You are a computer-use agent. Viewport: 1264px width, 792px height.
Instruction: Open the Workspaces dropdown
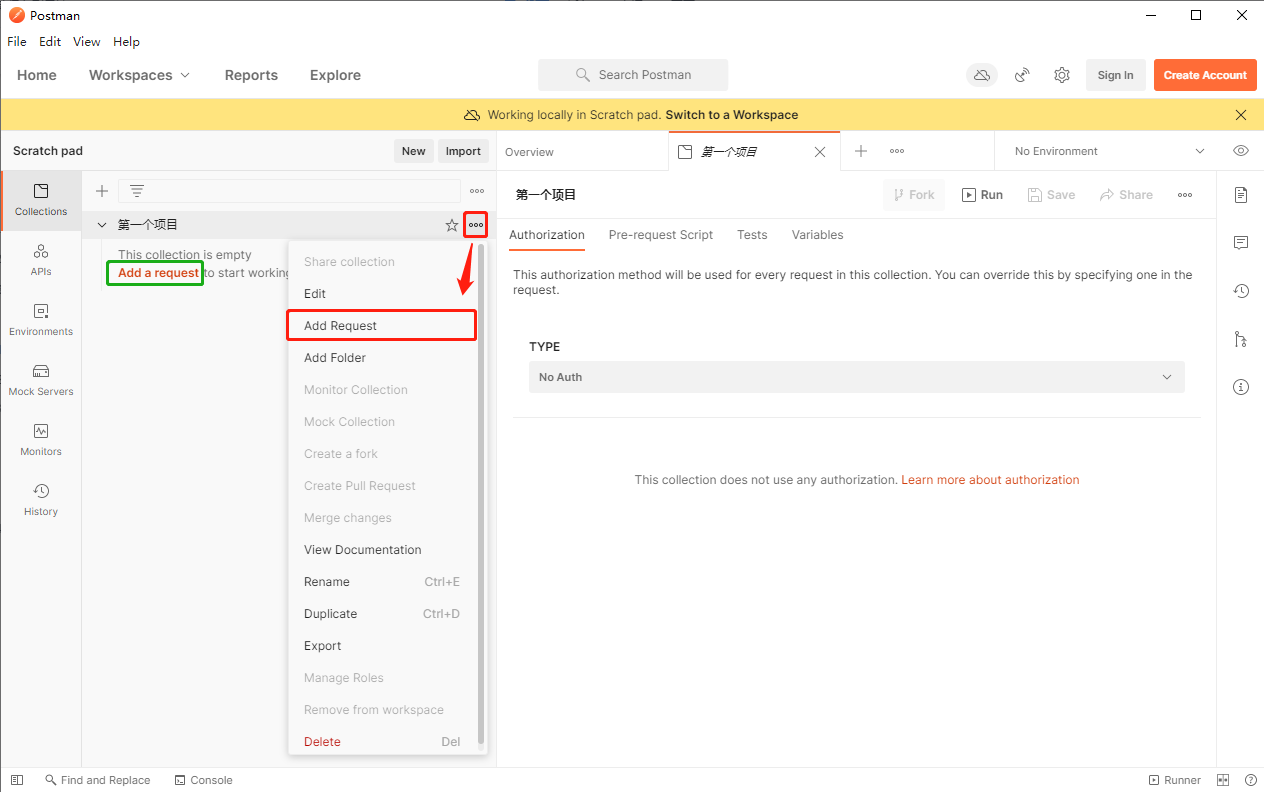[140, 75]
